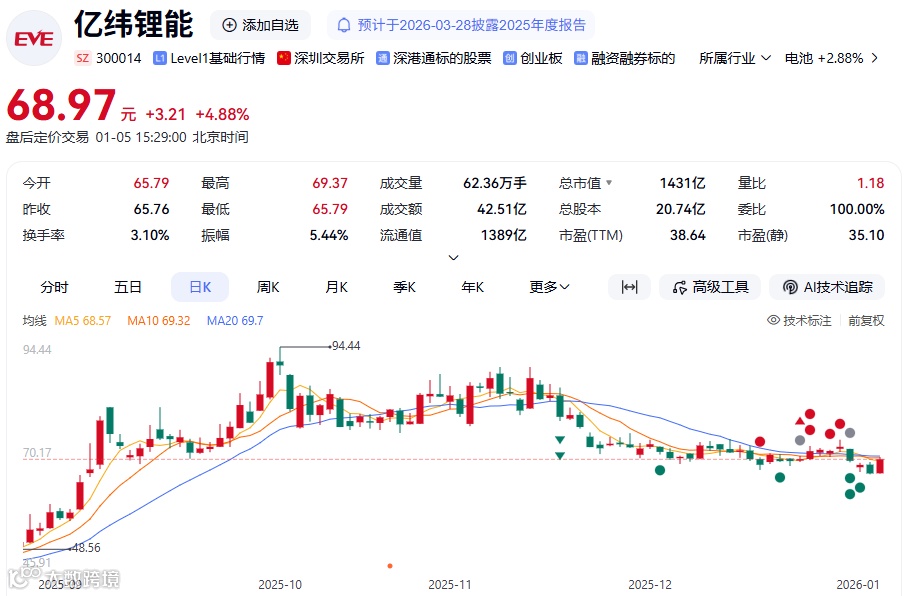Open 创业板 tag
The height and width of the screenshot is (596, 913).
541,58
